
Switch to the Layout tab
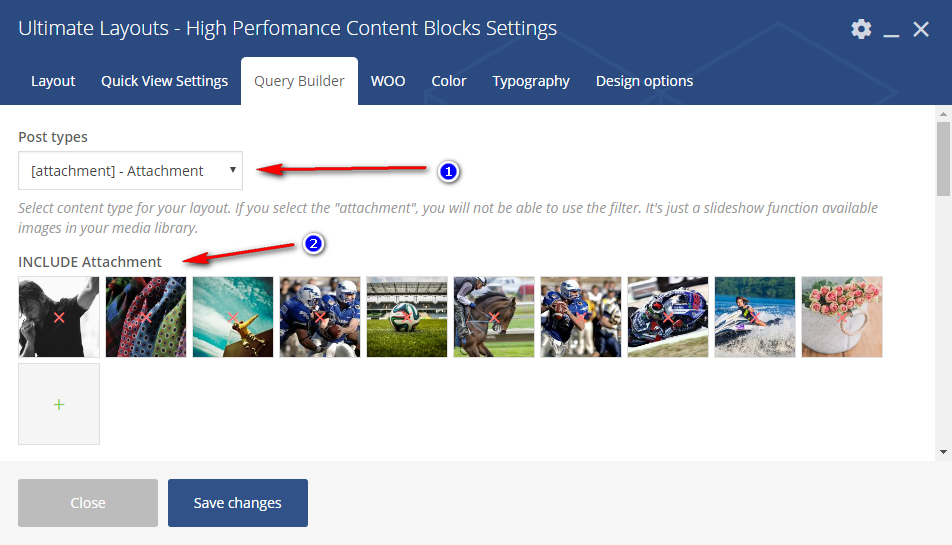click(53, 81)
